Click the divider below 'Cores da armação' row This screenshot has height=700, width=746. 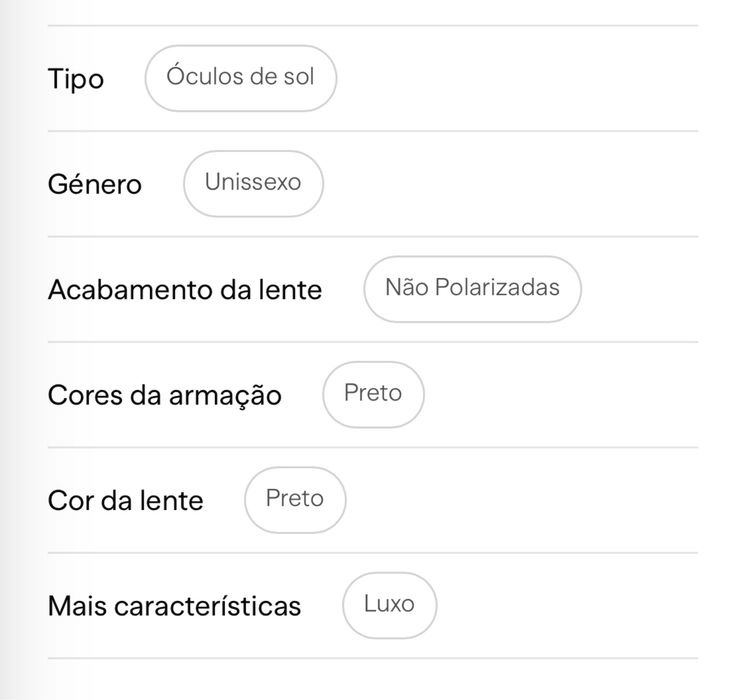point(373,447)
